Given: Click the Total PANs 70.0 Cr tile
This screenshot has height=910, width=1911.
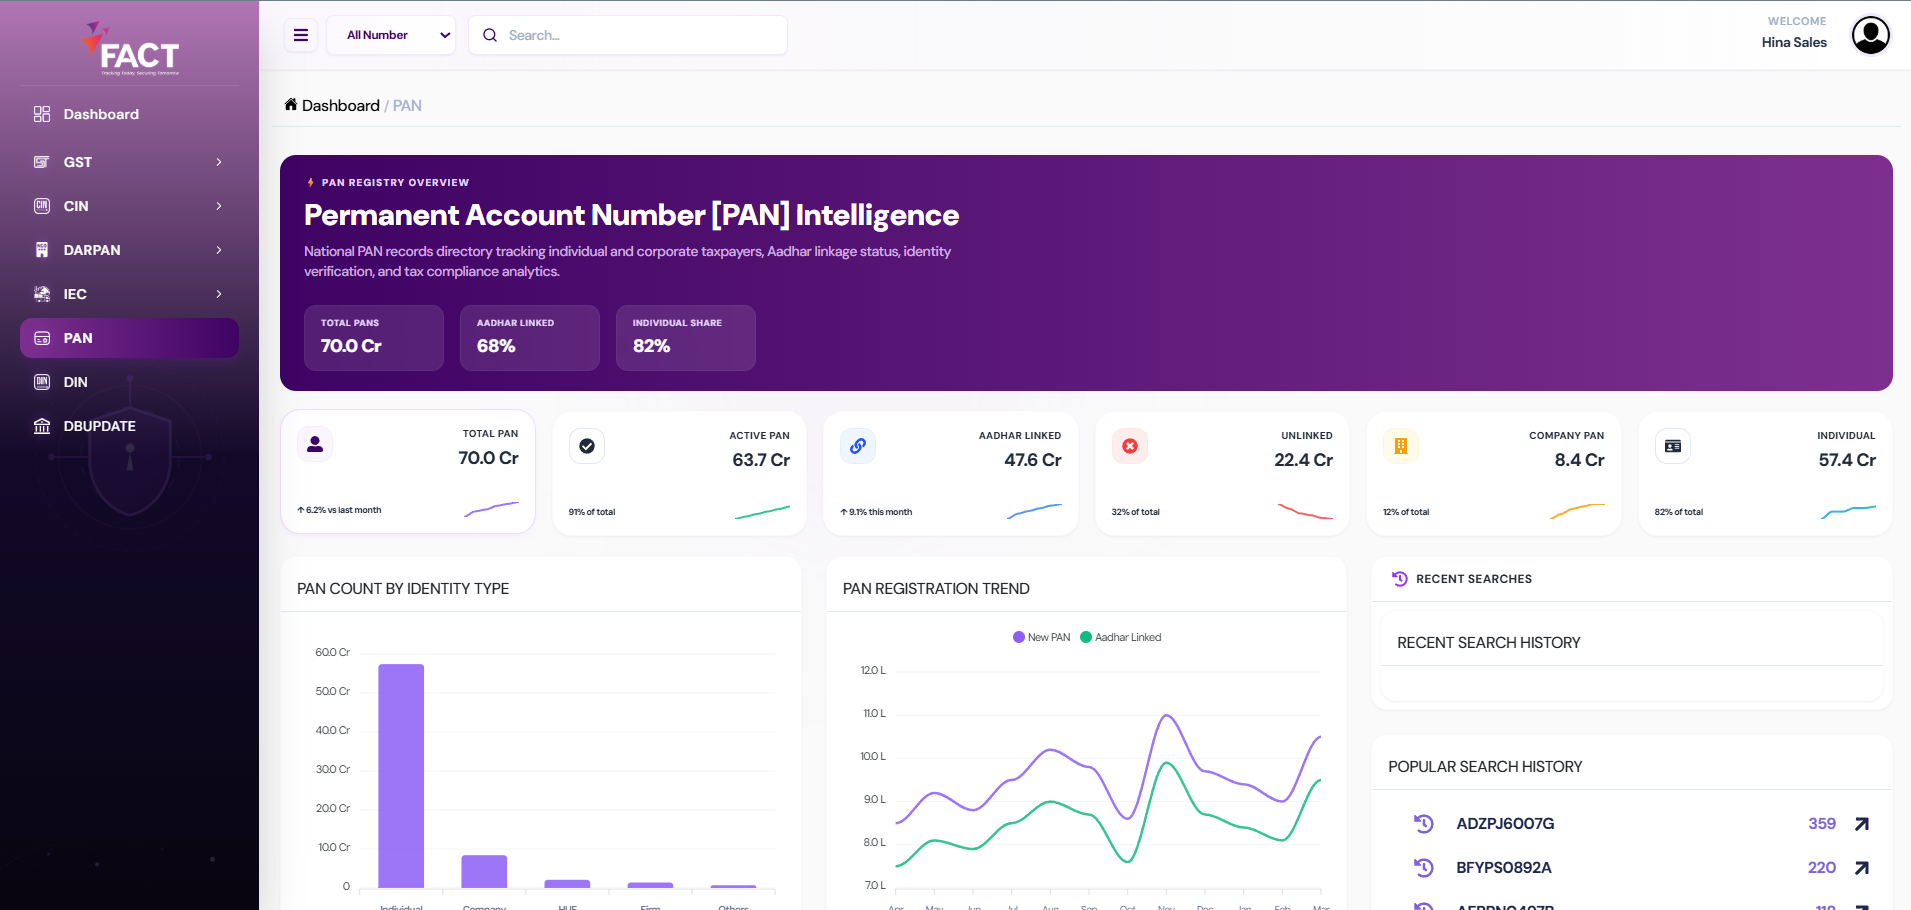Looking at the screenshot, I should tap(374, 338).
